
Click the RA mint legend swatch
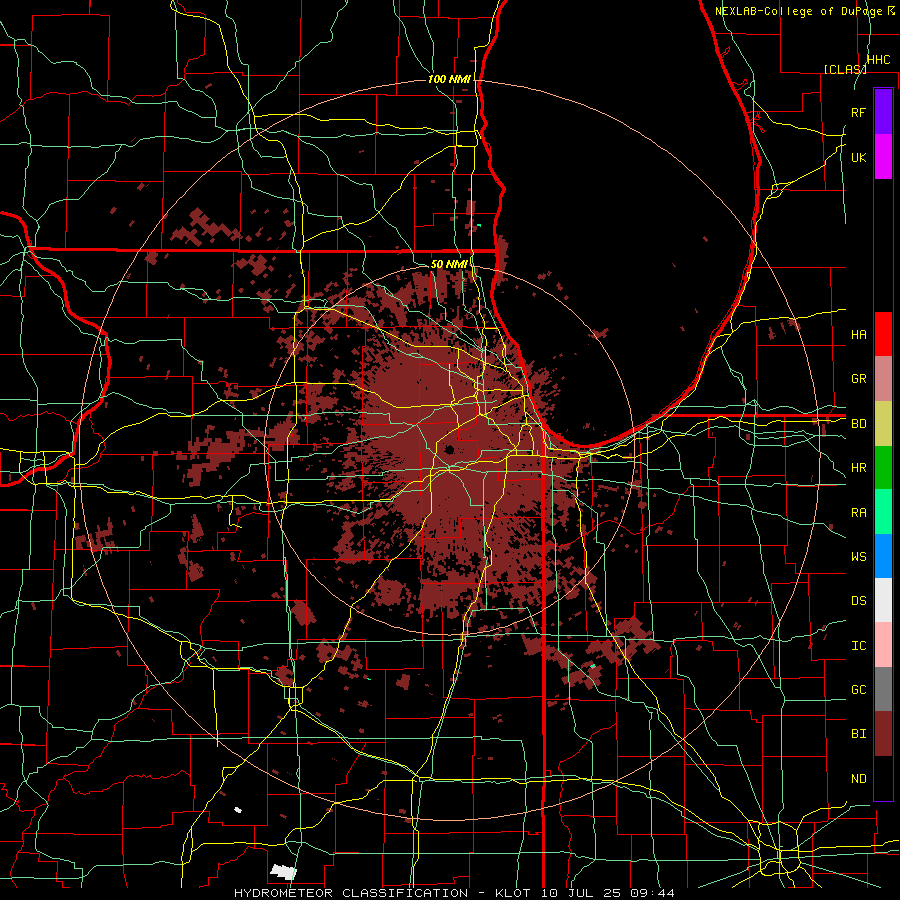(x=883, y=512)
